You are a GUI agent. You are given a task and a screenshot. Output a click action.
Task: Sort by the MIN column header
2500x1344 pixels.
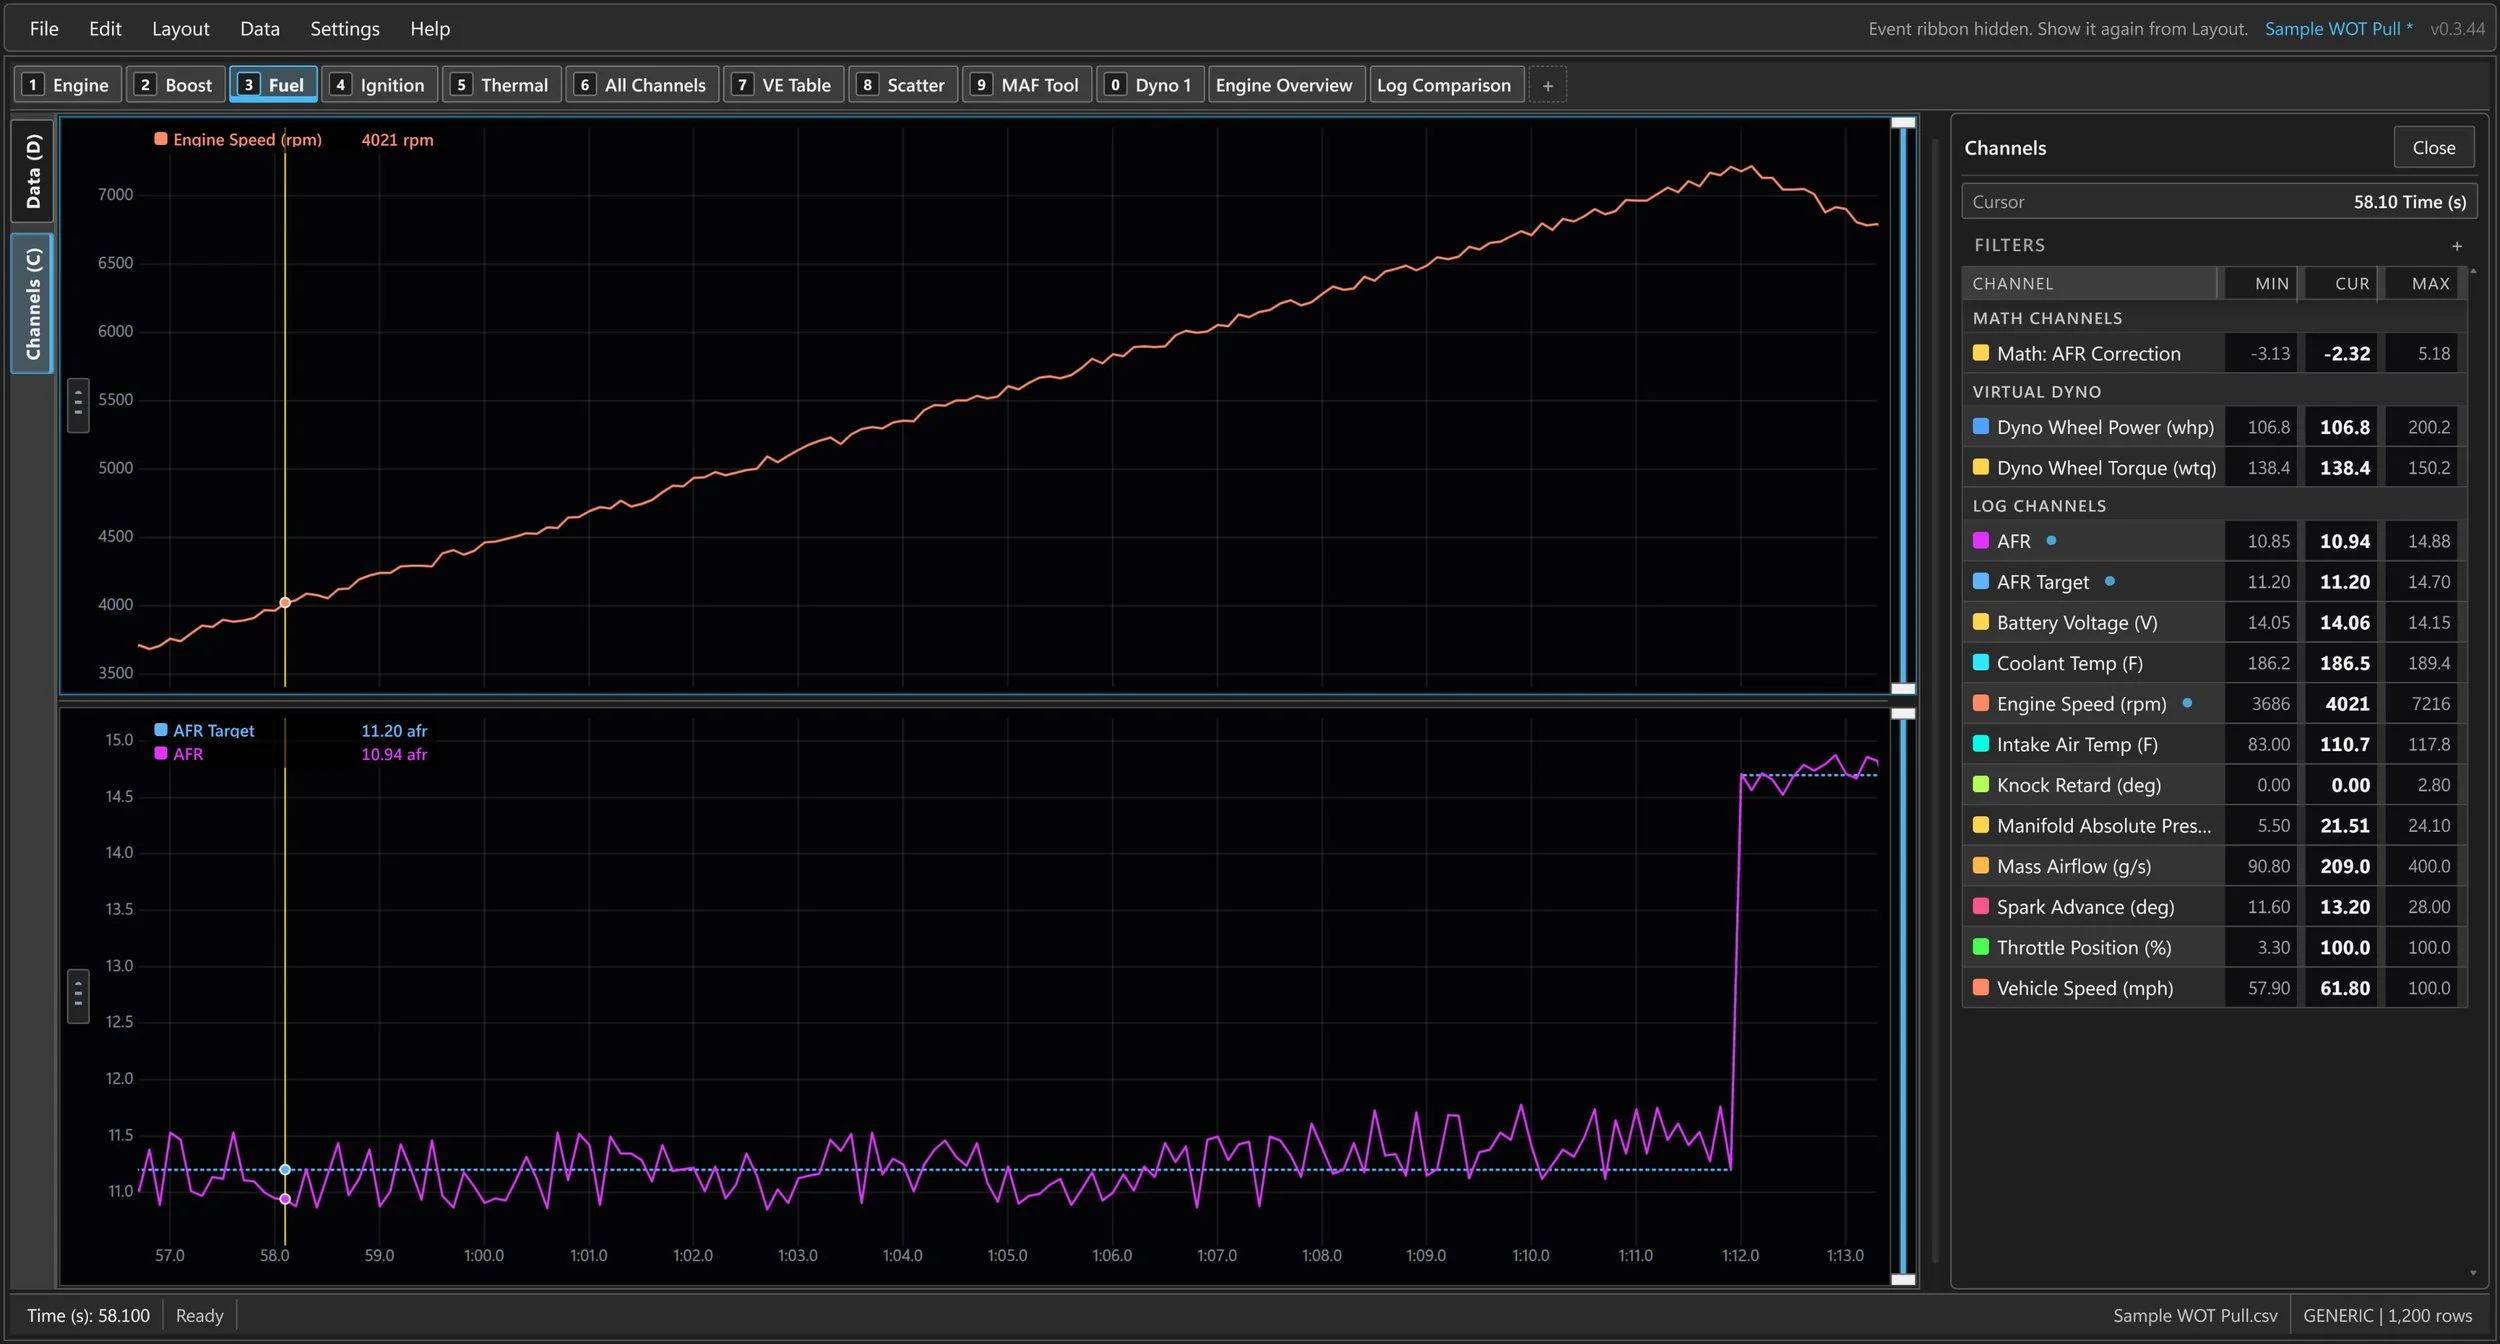(2261, 283)
